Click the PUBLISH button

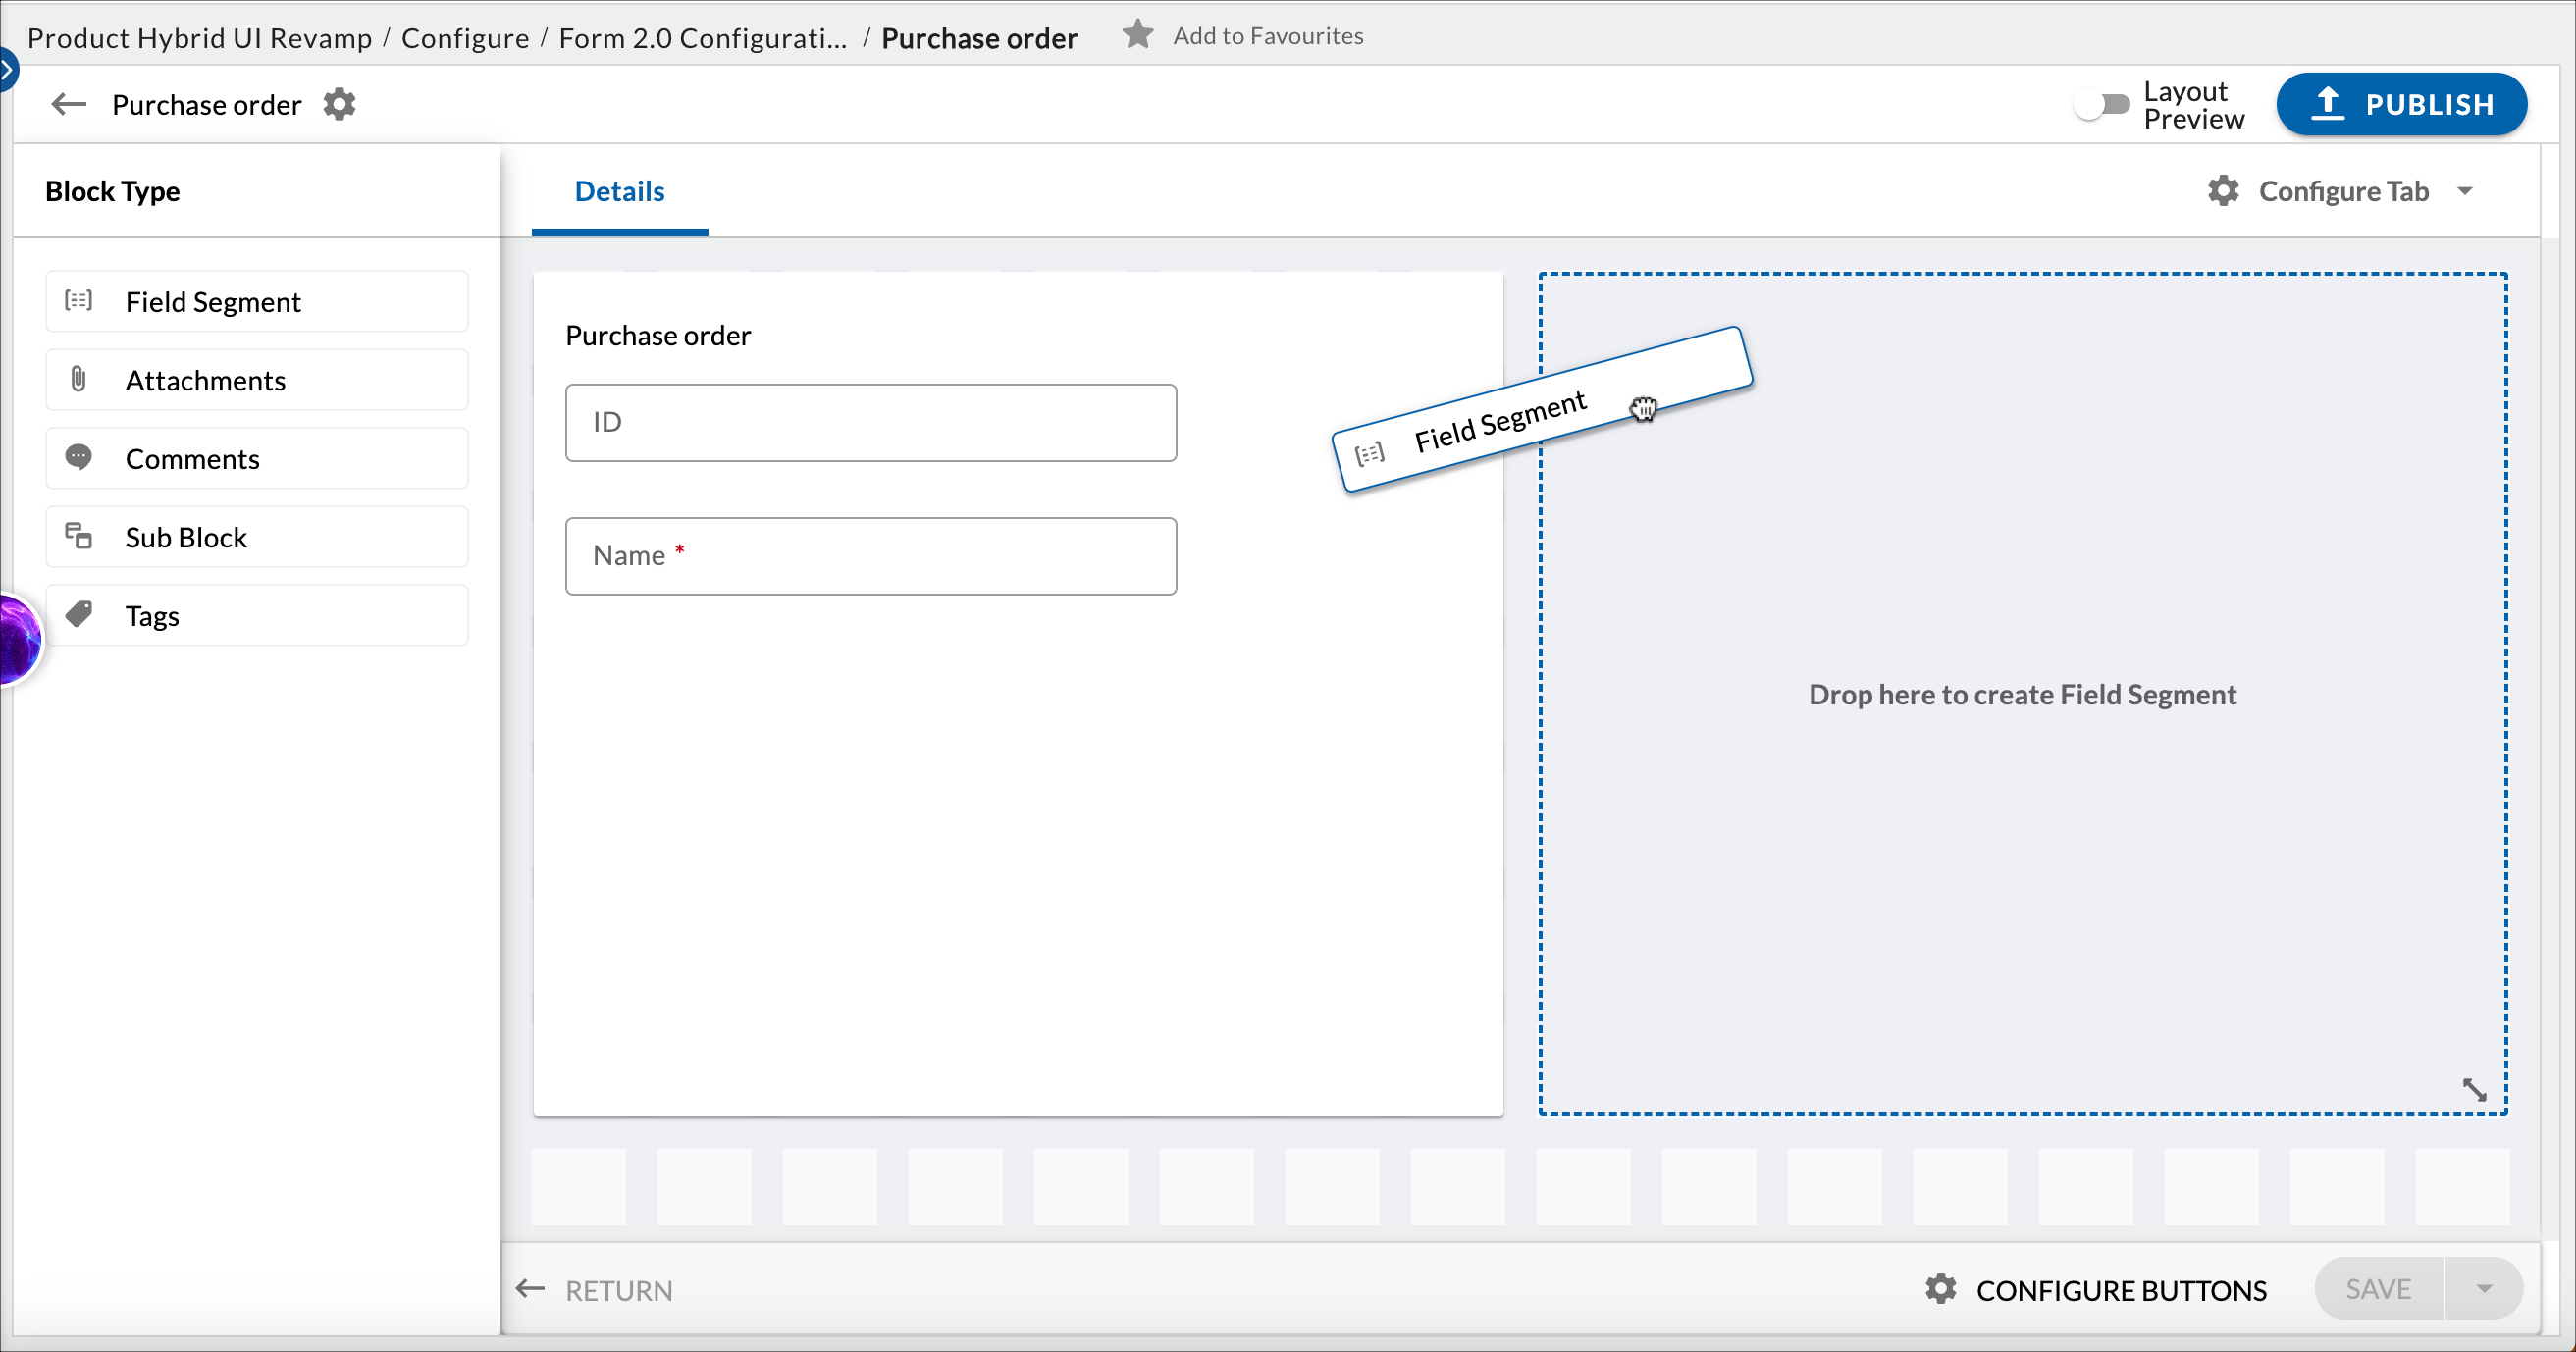click(2402, 104)
